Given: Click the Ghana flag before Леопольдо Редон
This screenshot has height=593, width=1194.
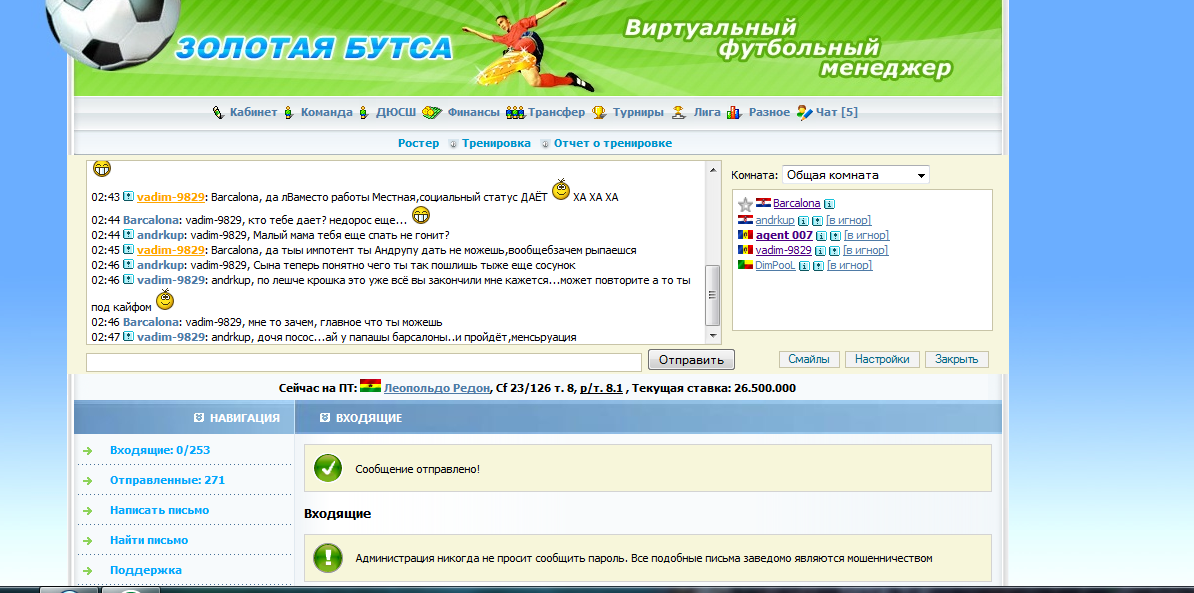Looking at the screenshot, I should tap(370, 388).
